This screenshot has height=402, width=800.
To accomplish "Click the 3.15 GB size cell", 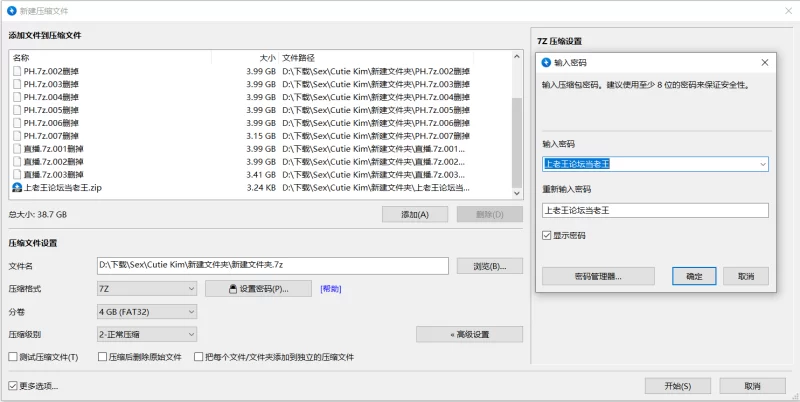I will coord(261,136).
